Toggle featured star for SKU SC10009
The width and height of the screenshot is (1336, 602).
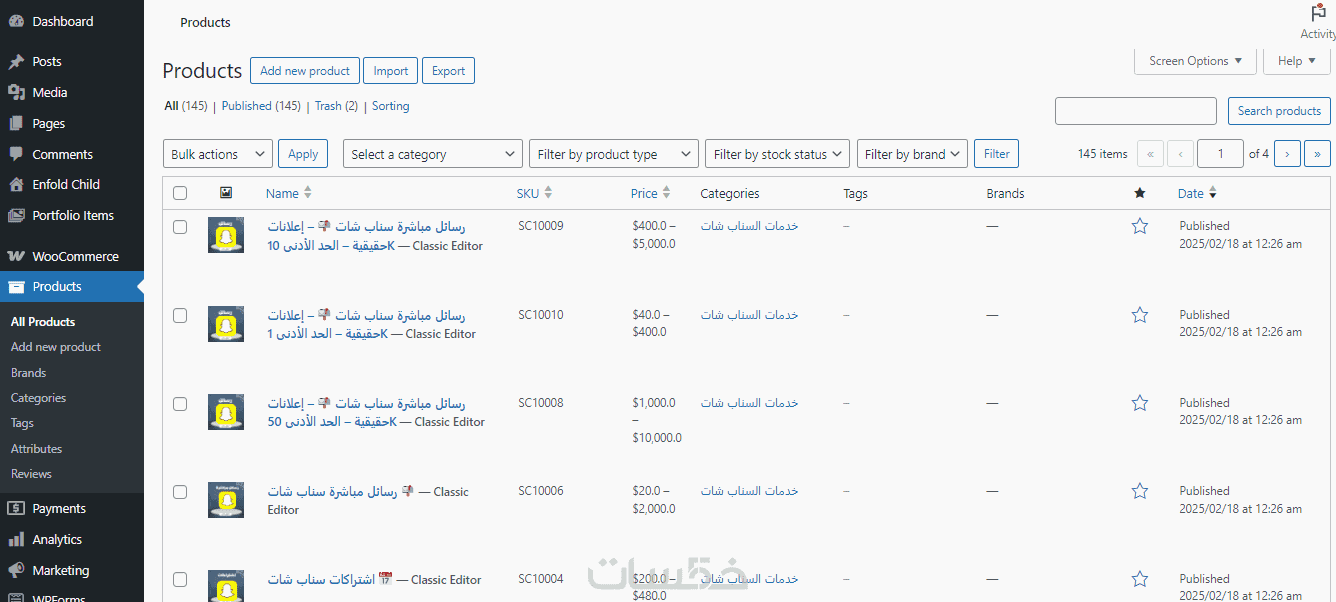click(1139, 227)
